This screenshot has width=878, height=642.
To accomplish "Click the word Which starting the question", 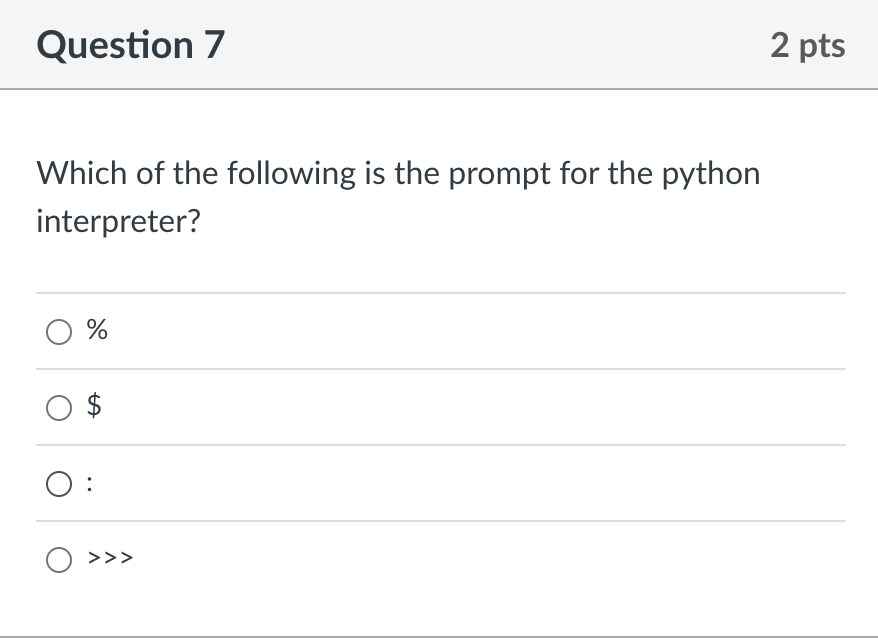I will (81, 173).
